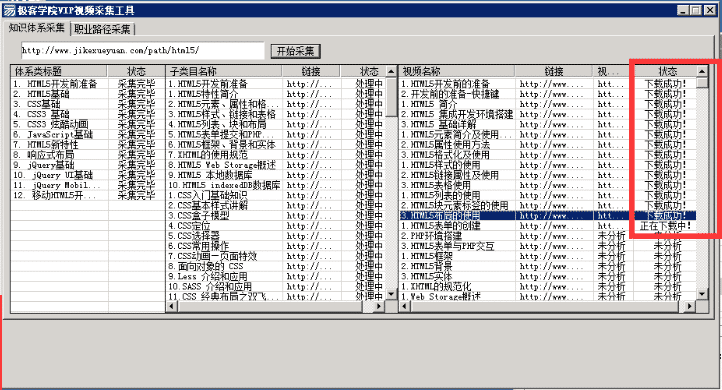Select 5.CSS选择器 subcategory
This screenshot has height=390, width=722.
click(x=276, y=236)
